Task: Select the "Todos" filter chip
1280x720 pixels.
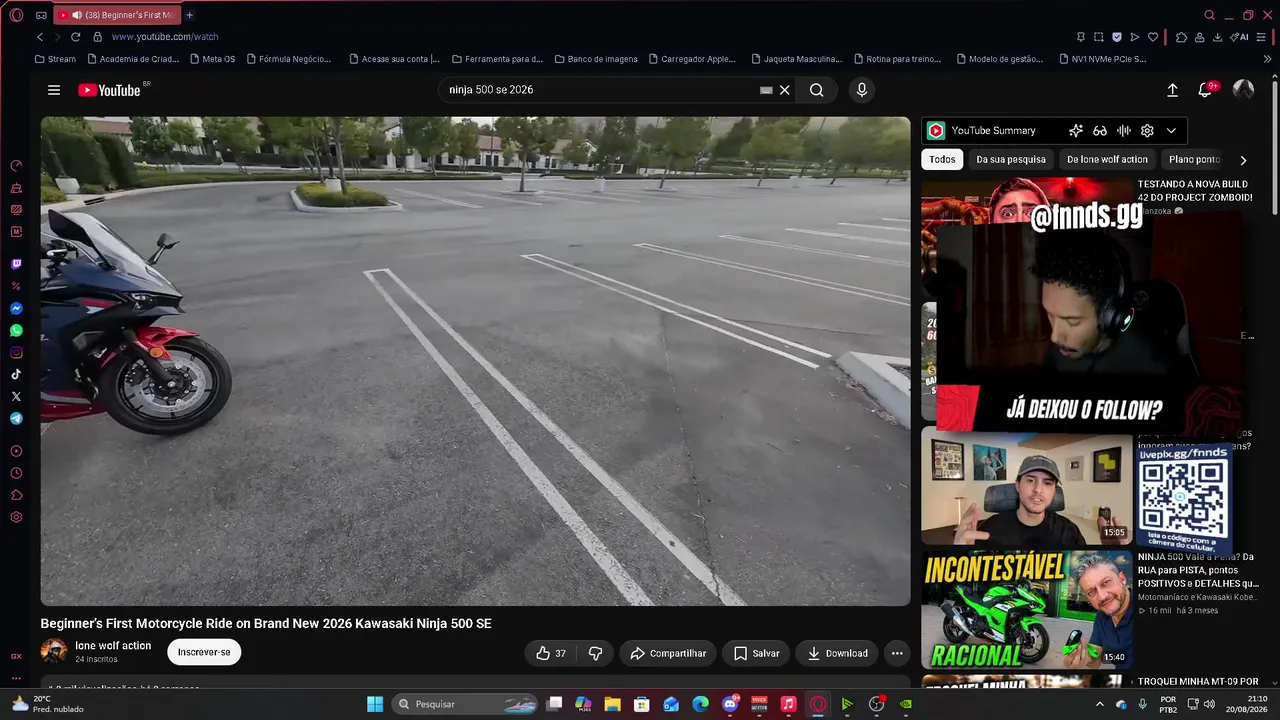Action: click(942, 160)
